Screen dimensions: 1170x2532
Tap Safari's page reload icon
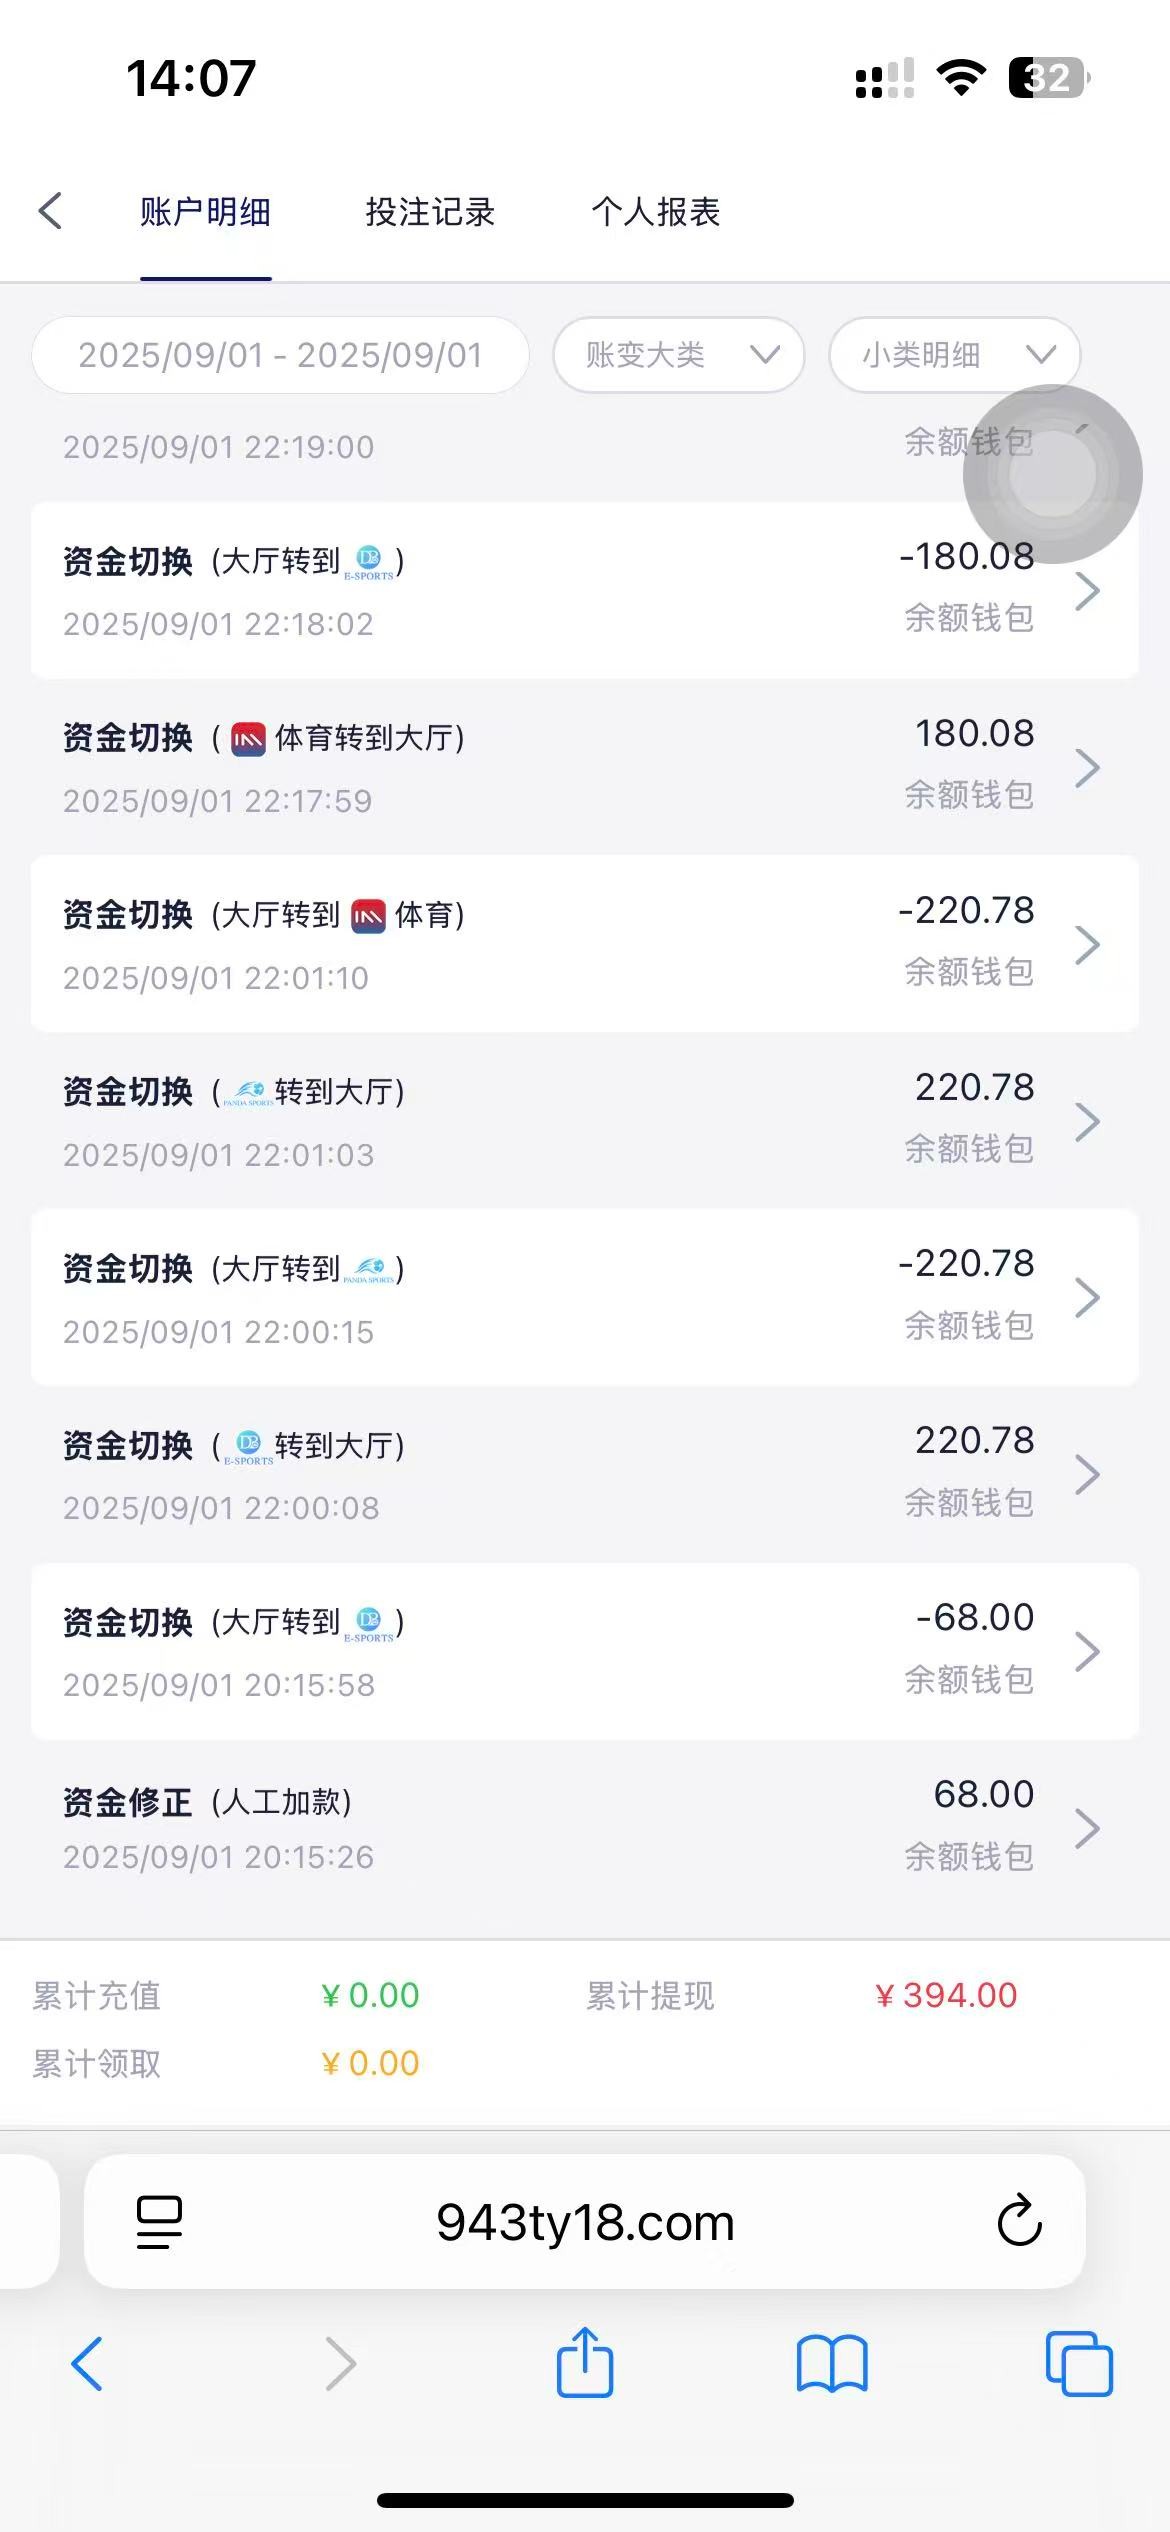coord(1019,2221)
